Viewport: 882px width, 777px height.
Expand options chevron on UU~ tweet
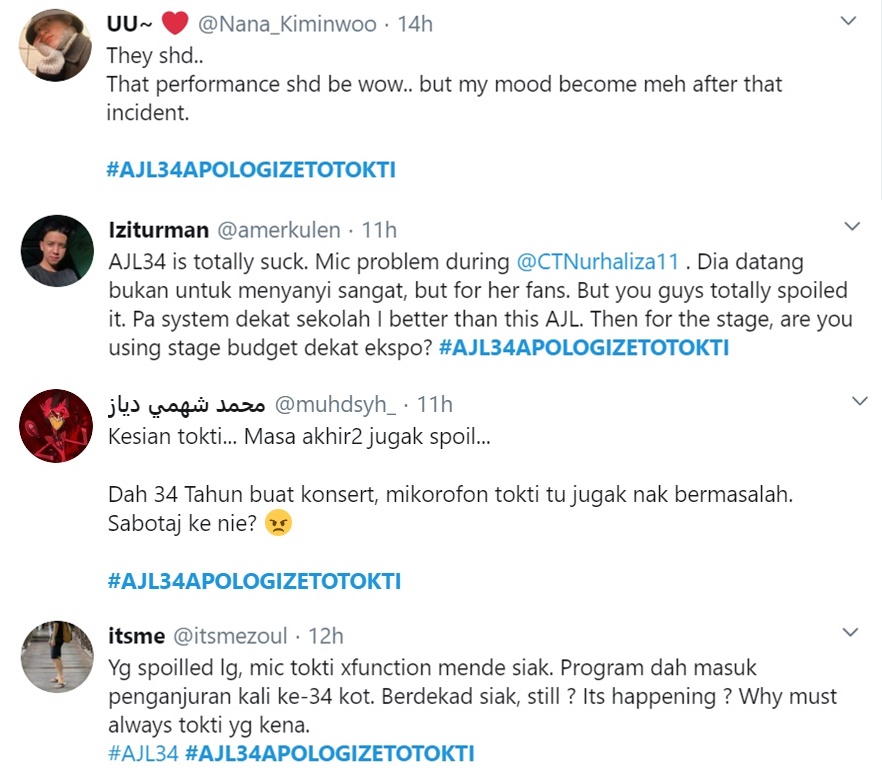(848, 21)
